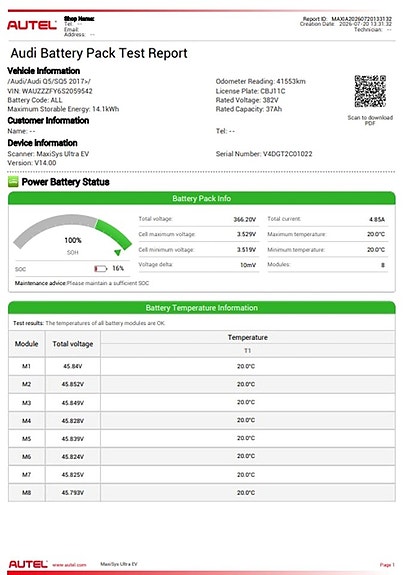This screenshot has height=575, width=405.
Task: Select the M1 module row
Action: click(x=202, y=366)
